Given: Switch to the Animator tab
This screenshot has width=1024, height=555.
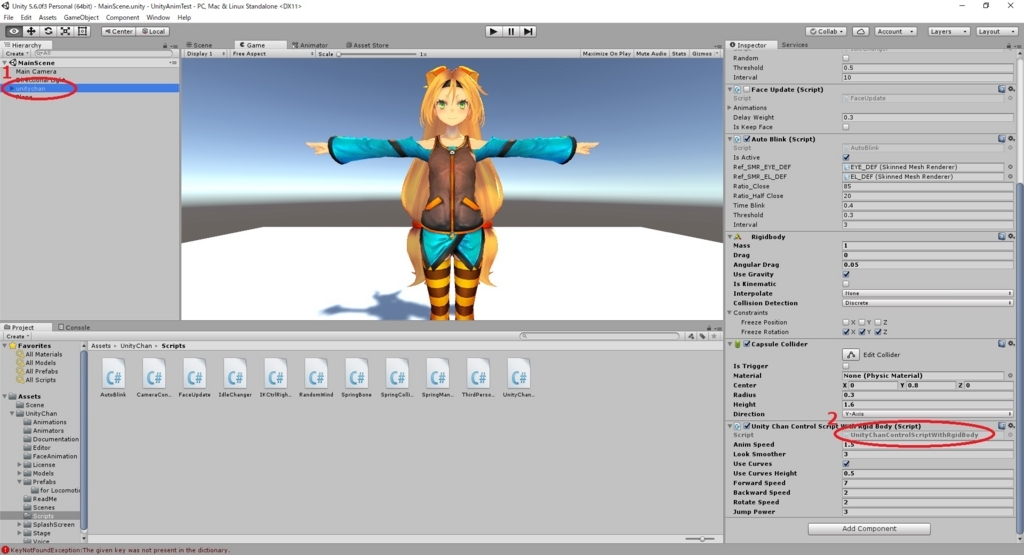Looking at the screenshot, I should click(x=310, y=45).
